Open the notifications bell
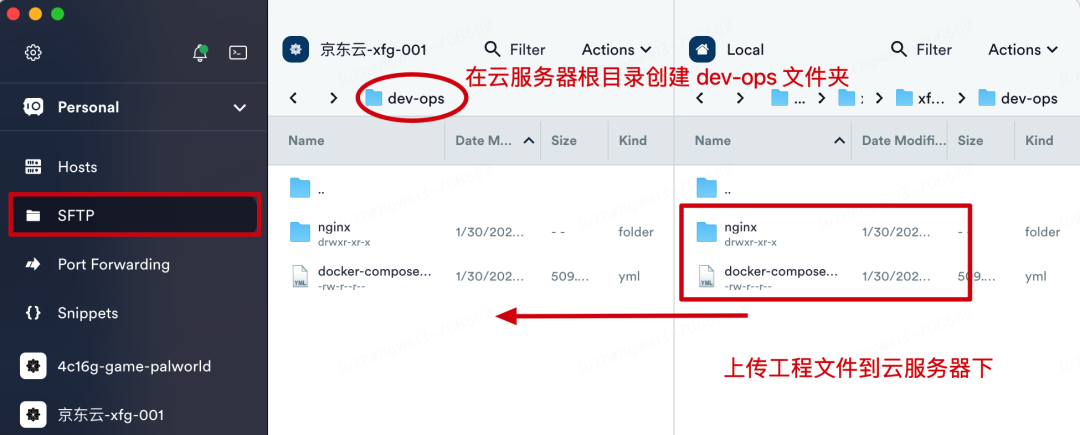The width and height of the screenshot is (1080, 435). [x=200, y=52]
